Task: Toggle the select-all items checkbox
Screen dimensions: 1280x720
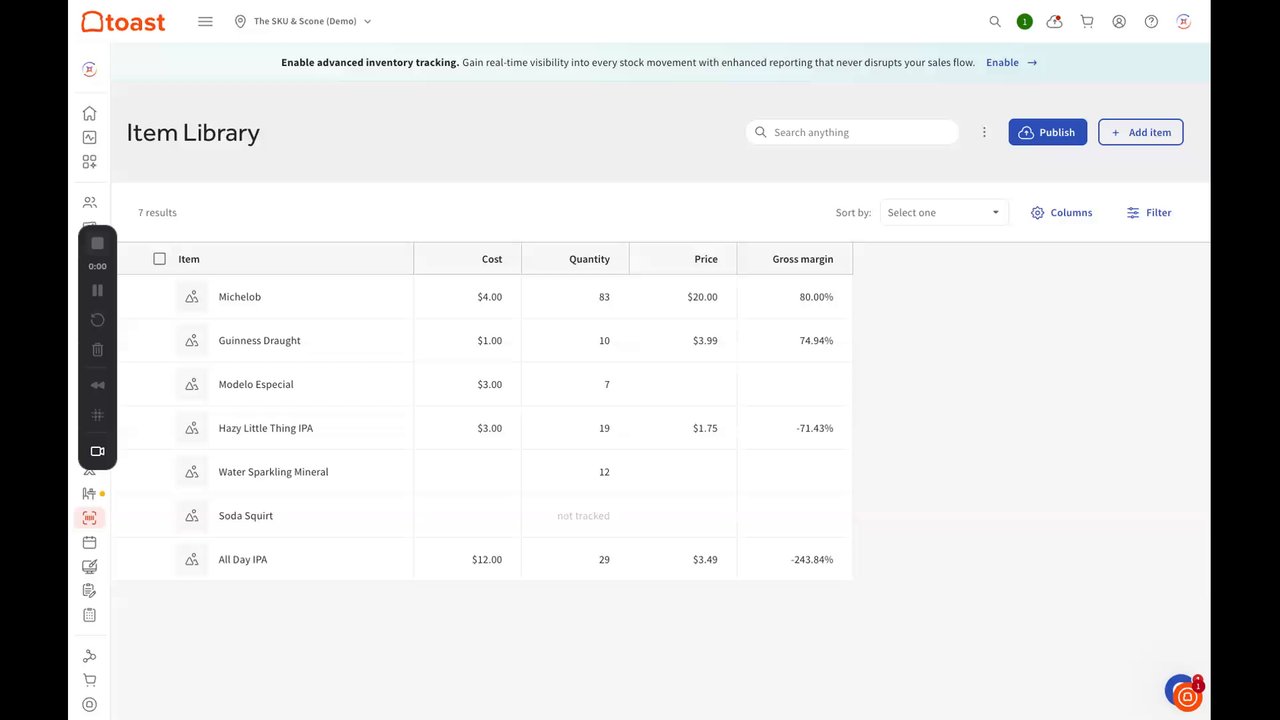Action: (159, 258)
